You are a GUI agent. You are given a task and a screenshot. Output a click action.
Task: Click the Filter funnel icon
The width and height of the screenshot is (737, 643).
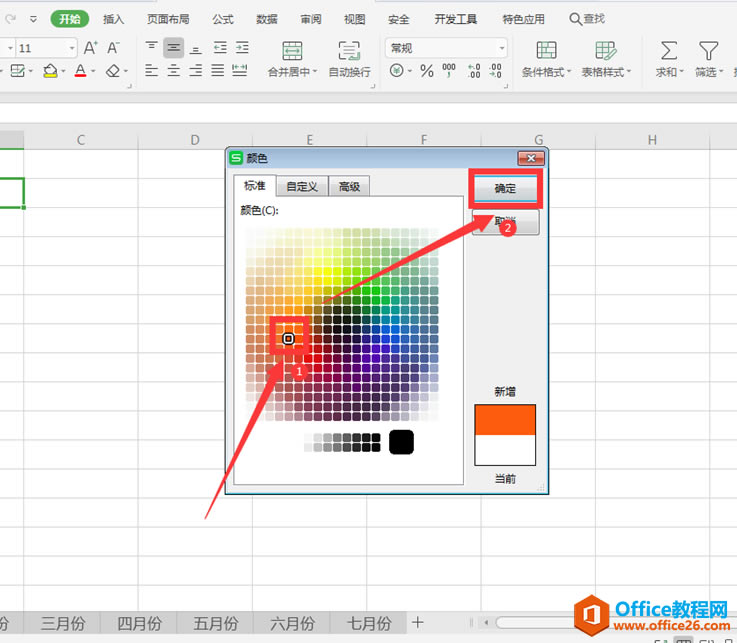[x=708, y=50]
